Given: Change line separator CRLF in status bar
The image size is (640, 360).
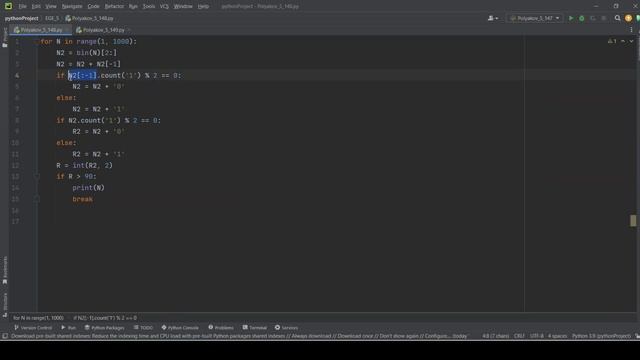Looking at the screenshot, I should 519,336.
